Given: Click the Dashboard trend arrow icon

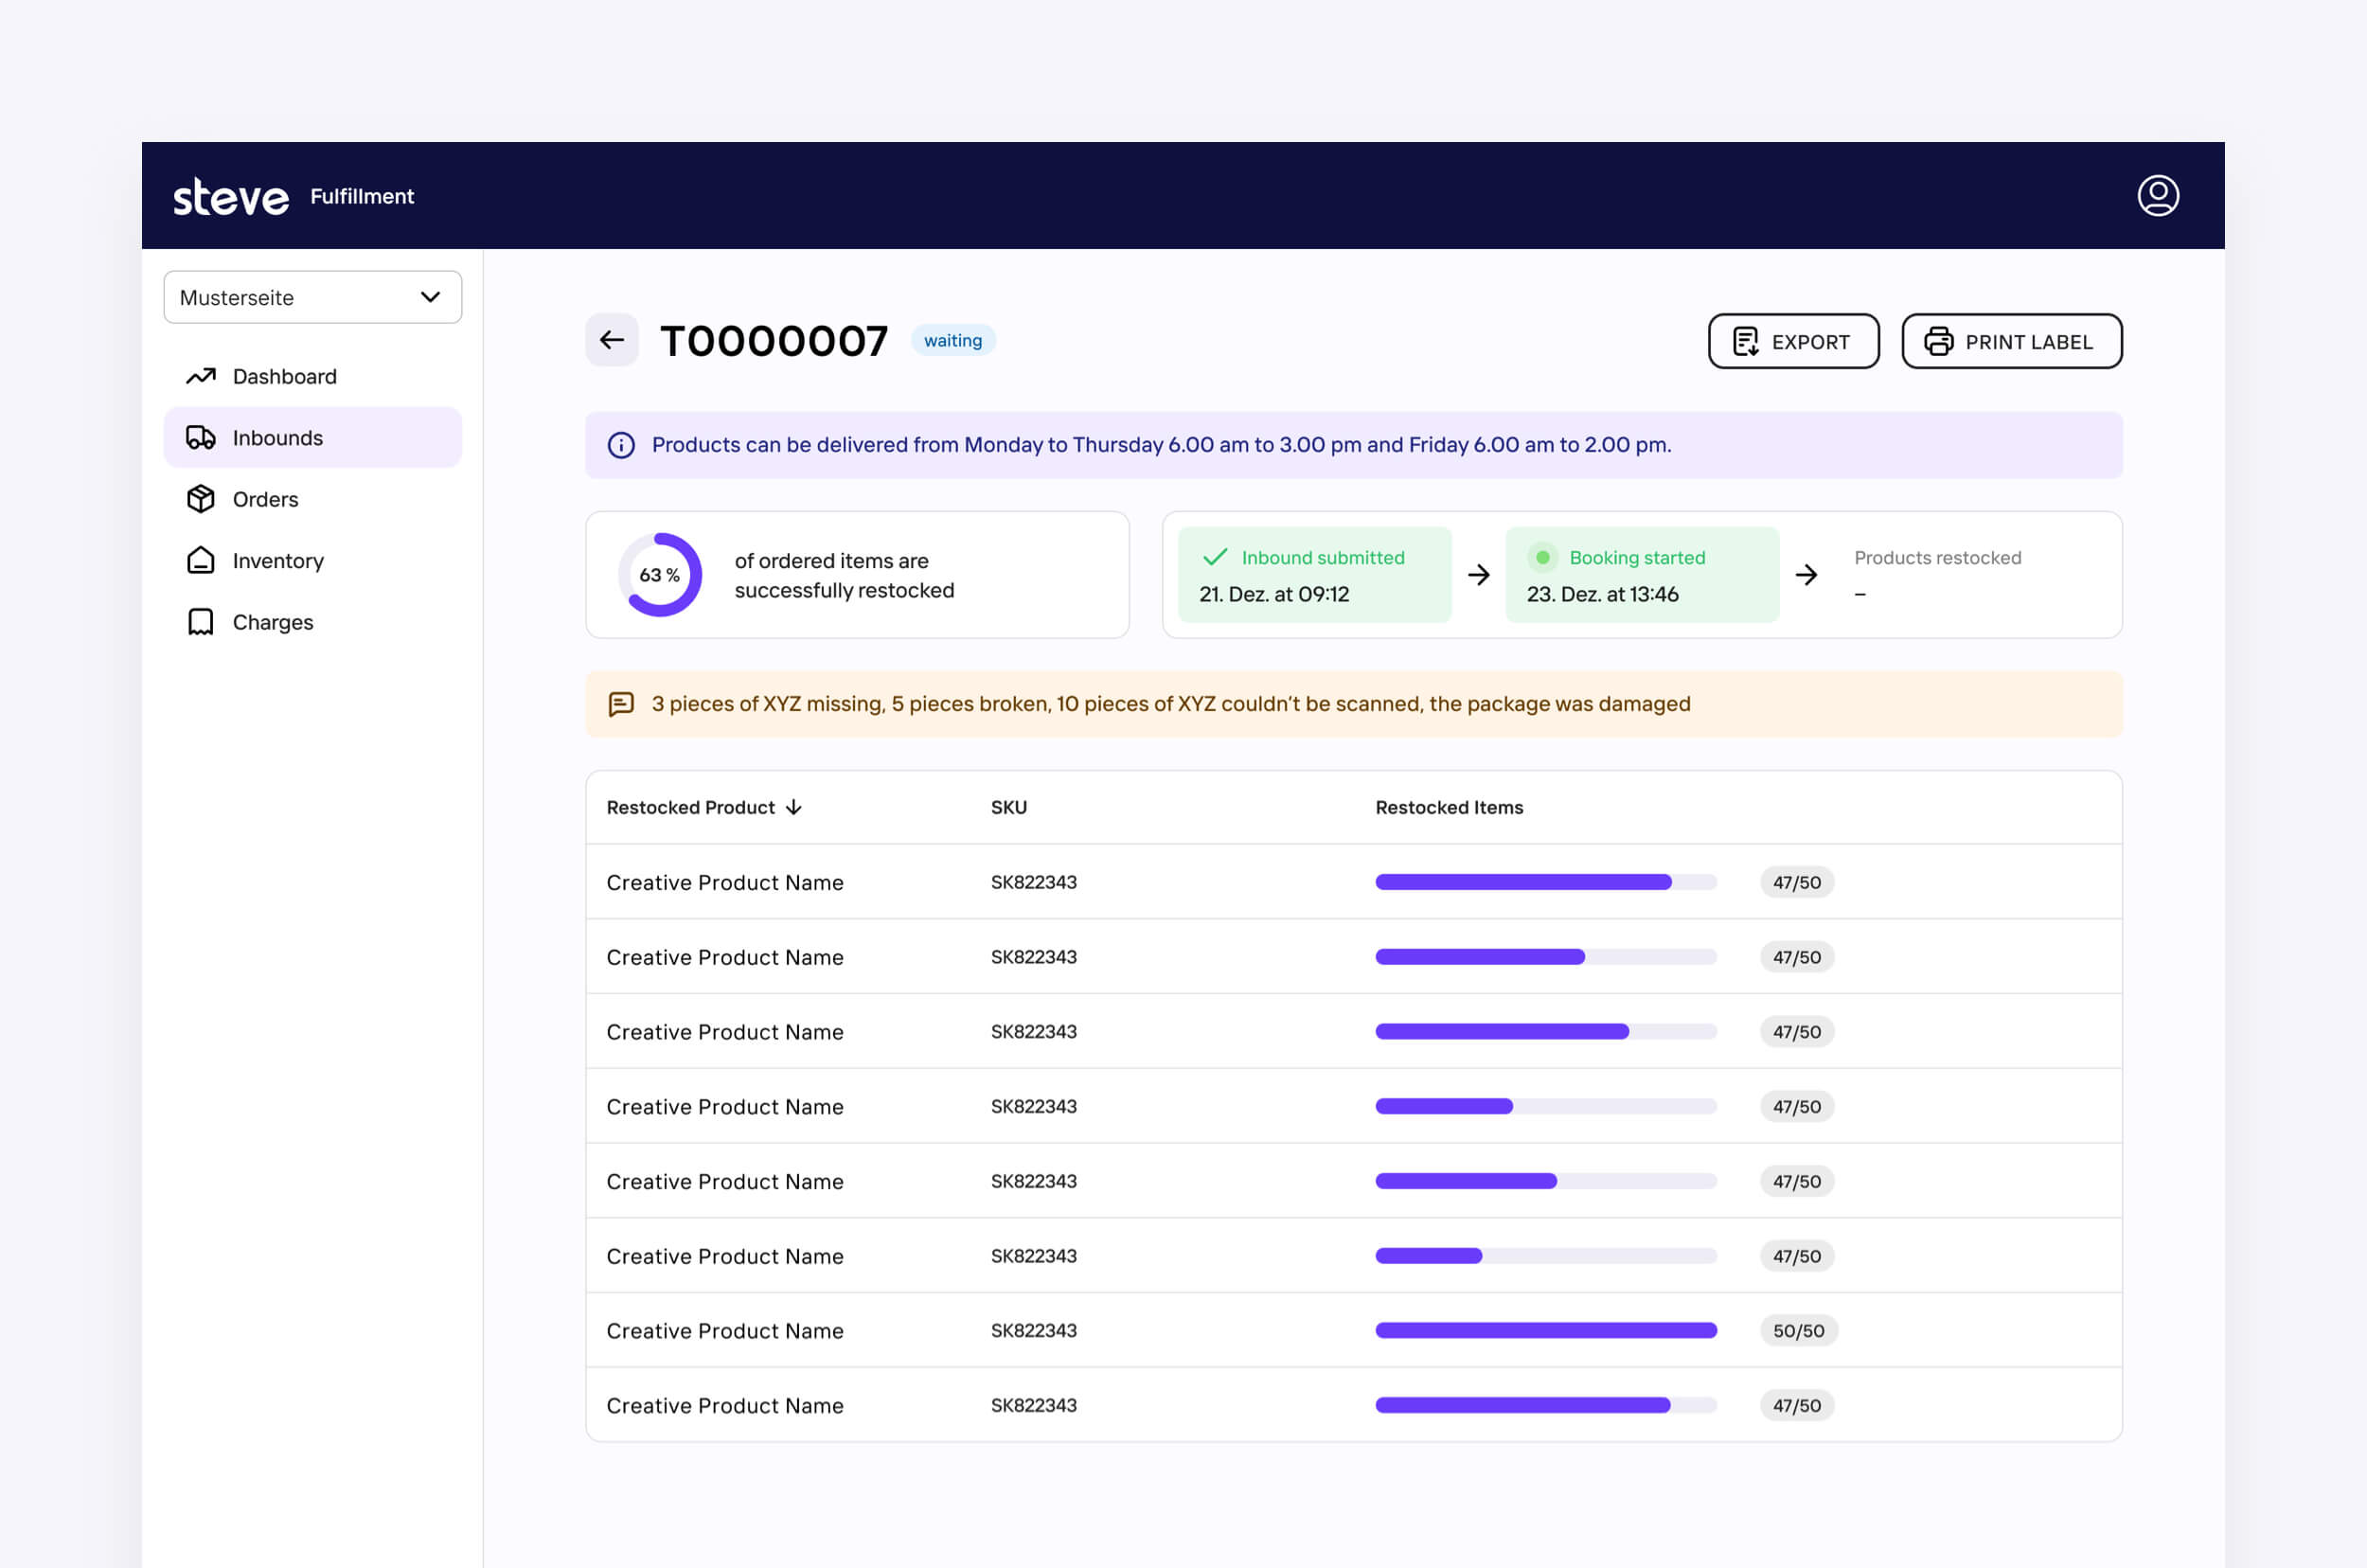Looking at the screenshot, I should [x=201, y=376].
